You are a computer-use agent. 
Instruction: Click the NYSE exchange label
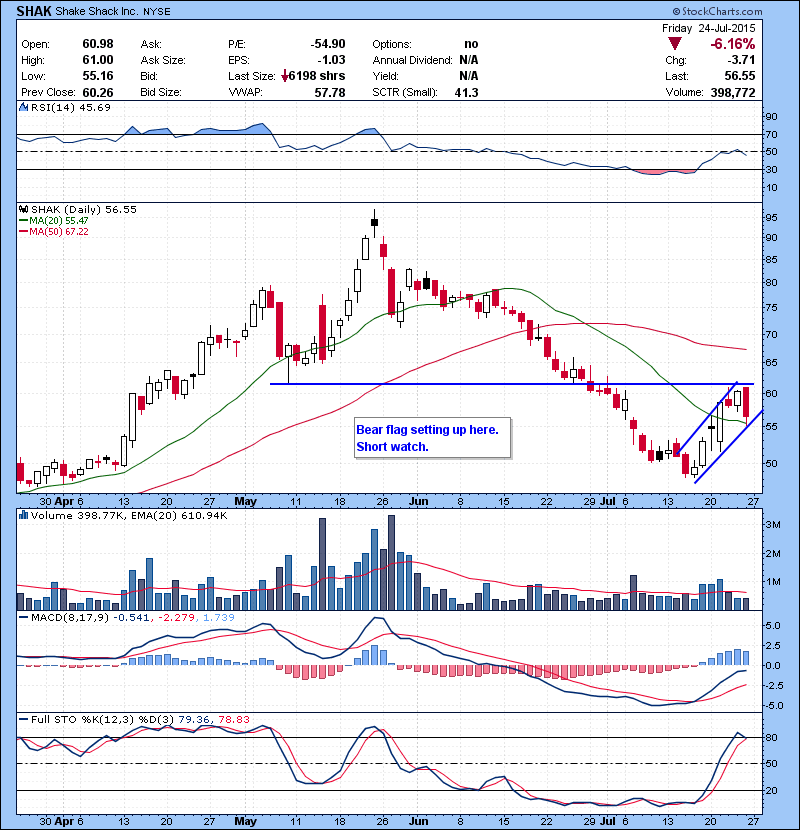(157, 12)
